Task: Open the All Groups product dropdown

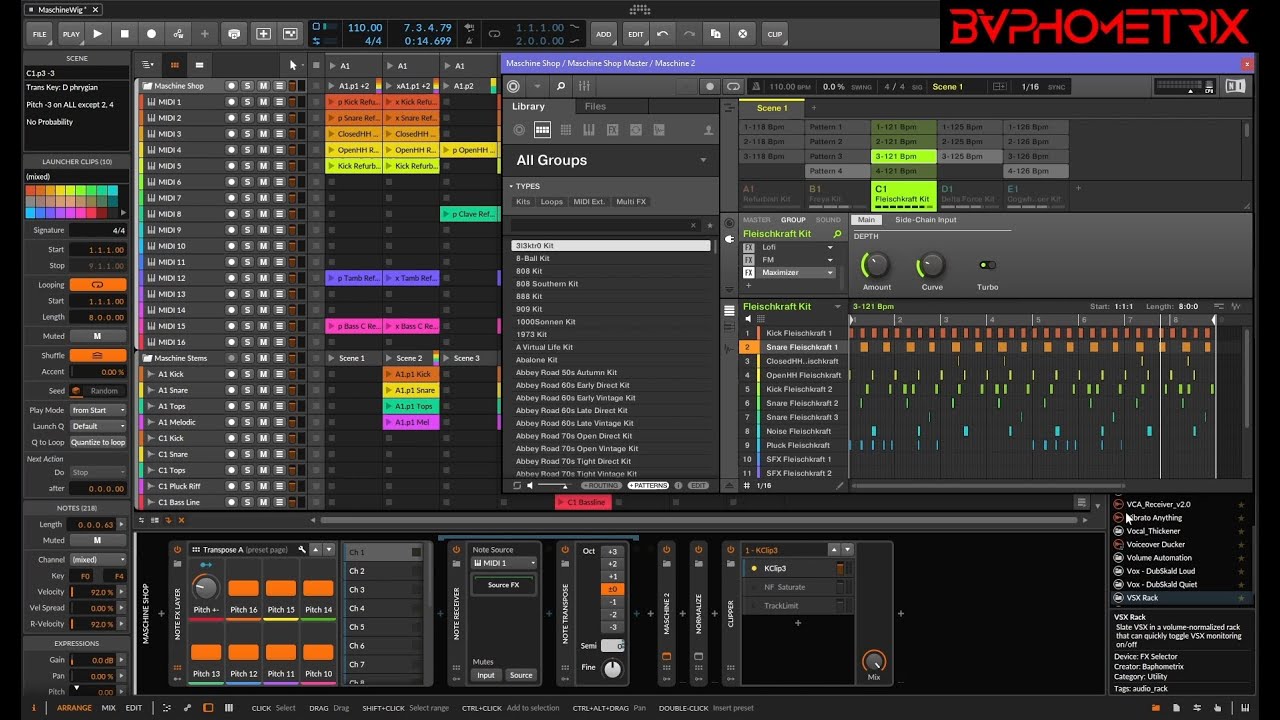Action: (612, 160)
